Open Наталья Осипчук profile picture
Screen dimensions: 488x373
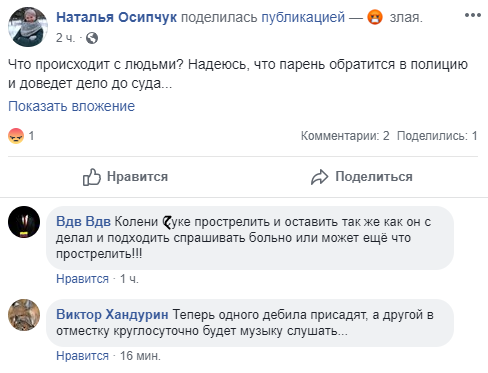28,27
